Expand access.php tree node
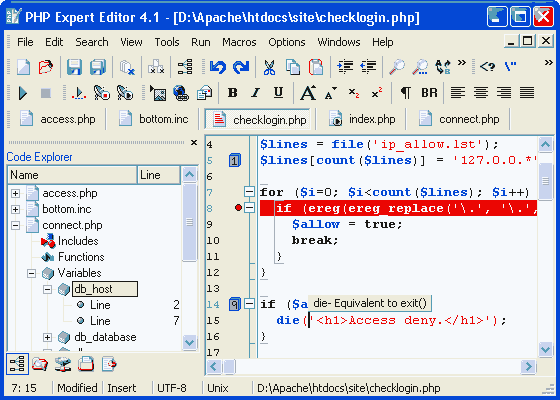Screen dimensions: 560x400 pyautogui.click(x=15, y=193)
